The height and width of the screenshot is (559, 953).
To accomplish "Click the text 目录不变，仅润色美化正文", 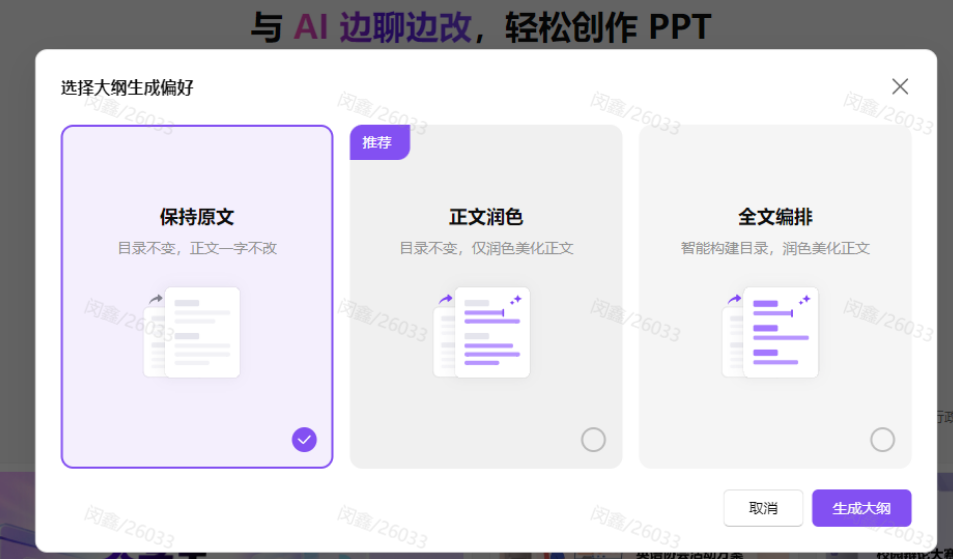I will [x=486, y=248].
